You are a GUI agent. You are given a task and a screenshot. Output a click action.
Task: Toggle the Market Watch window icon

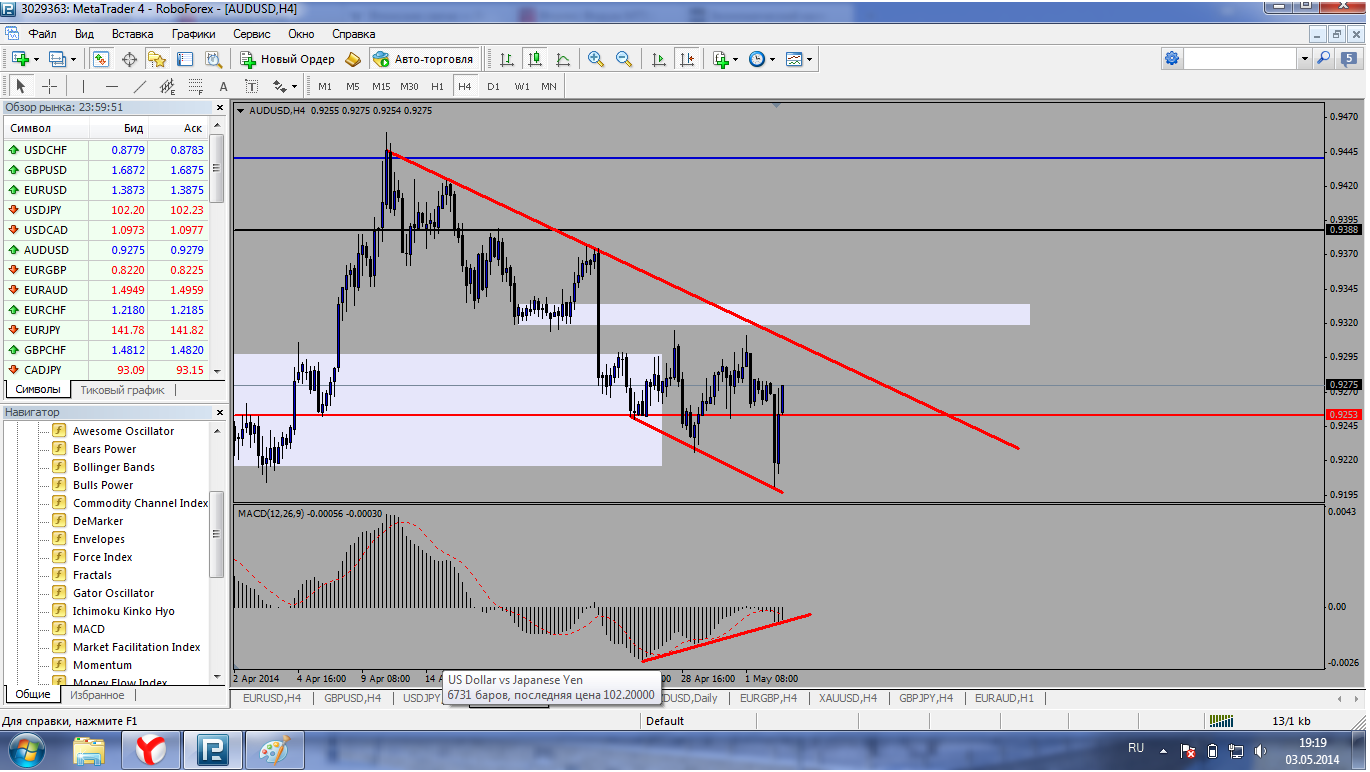pyautogui.click(x=100, y=59)
